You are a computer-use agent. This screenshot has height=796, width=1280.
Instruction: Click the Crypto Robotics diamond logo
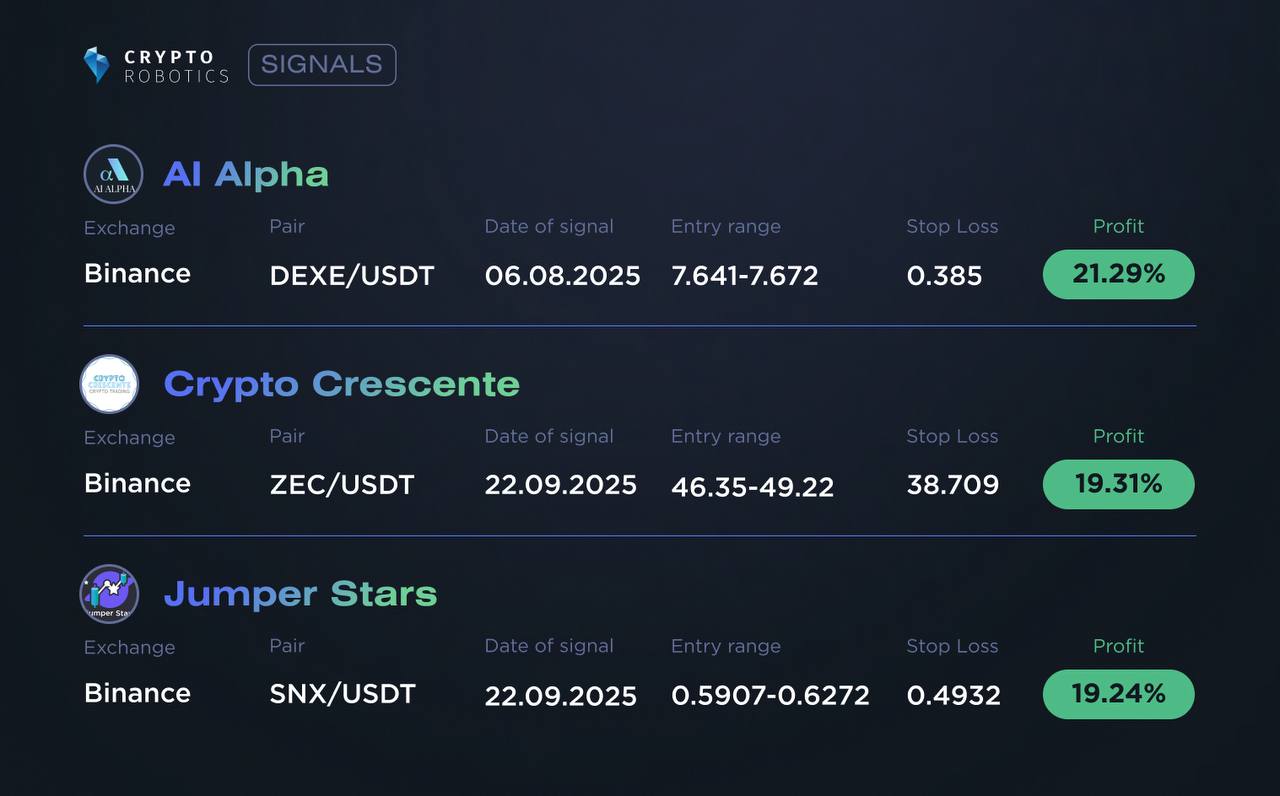pos(96,65)
